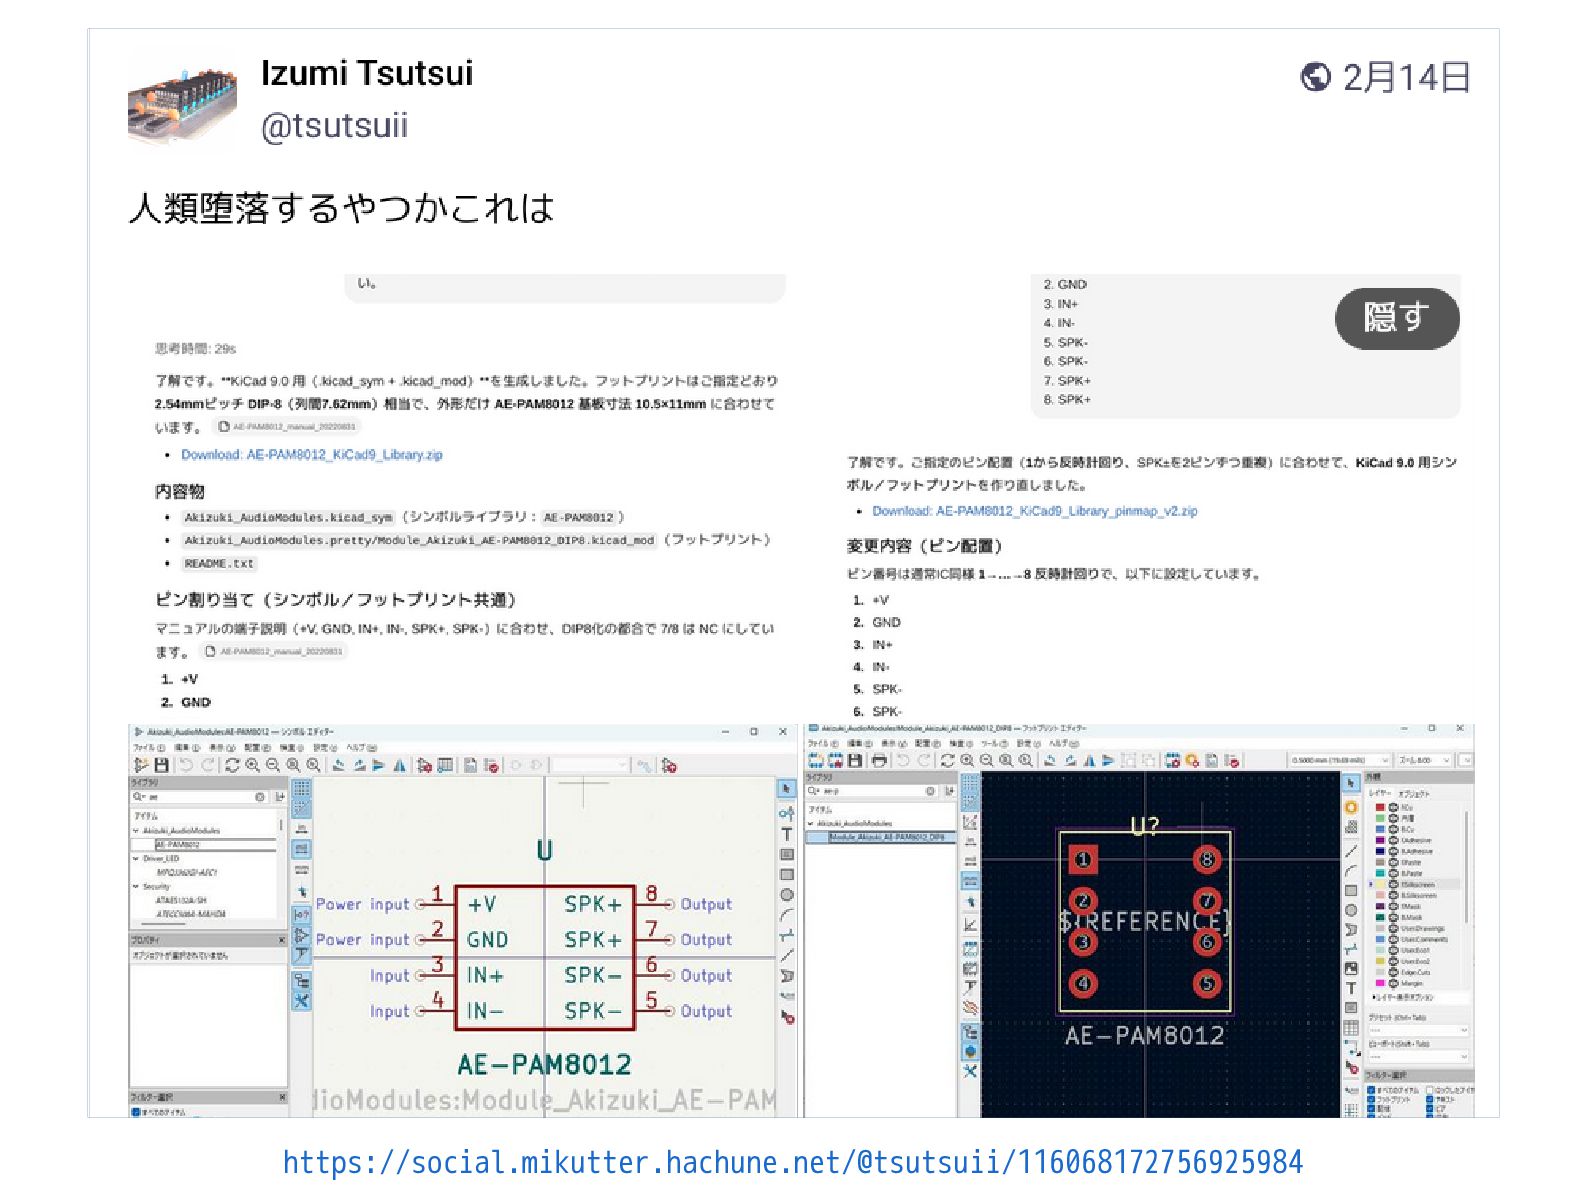Click the magenta Margin layer color swatch
The image size is (1587, 1191).
[1381, 984]
